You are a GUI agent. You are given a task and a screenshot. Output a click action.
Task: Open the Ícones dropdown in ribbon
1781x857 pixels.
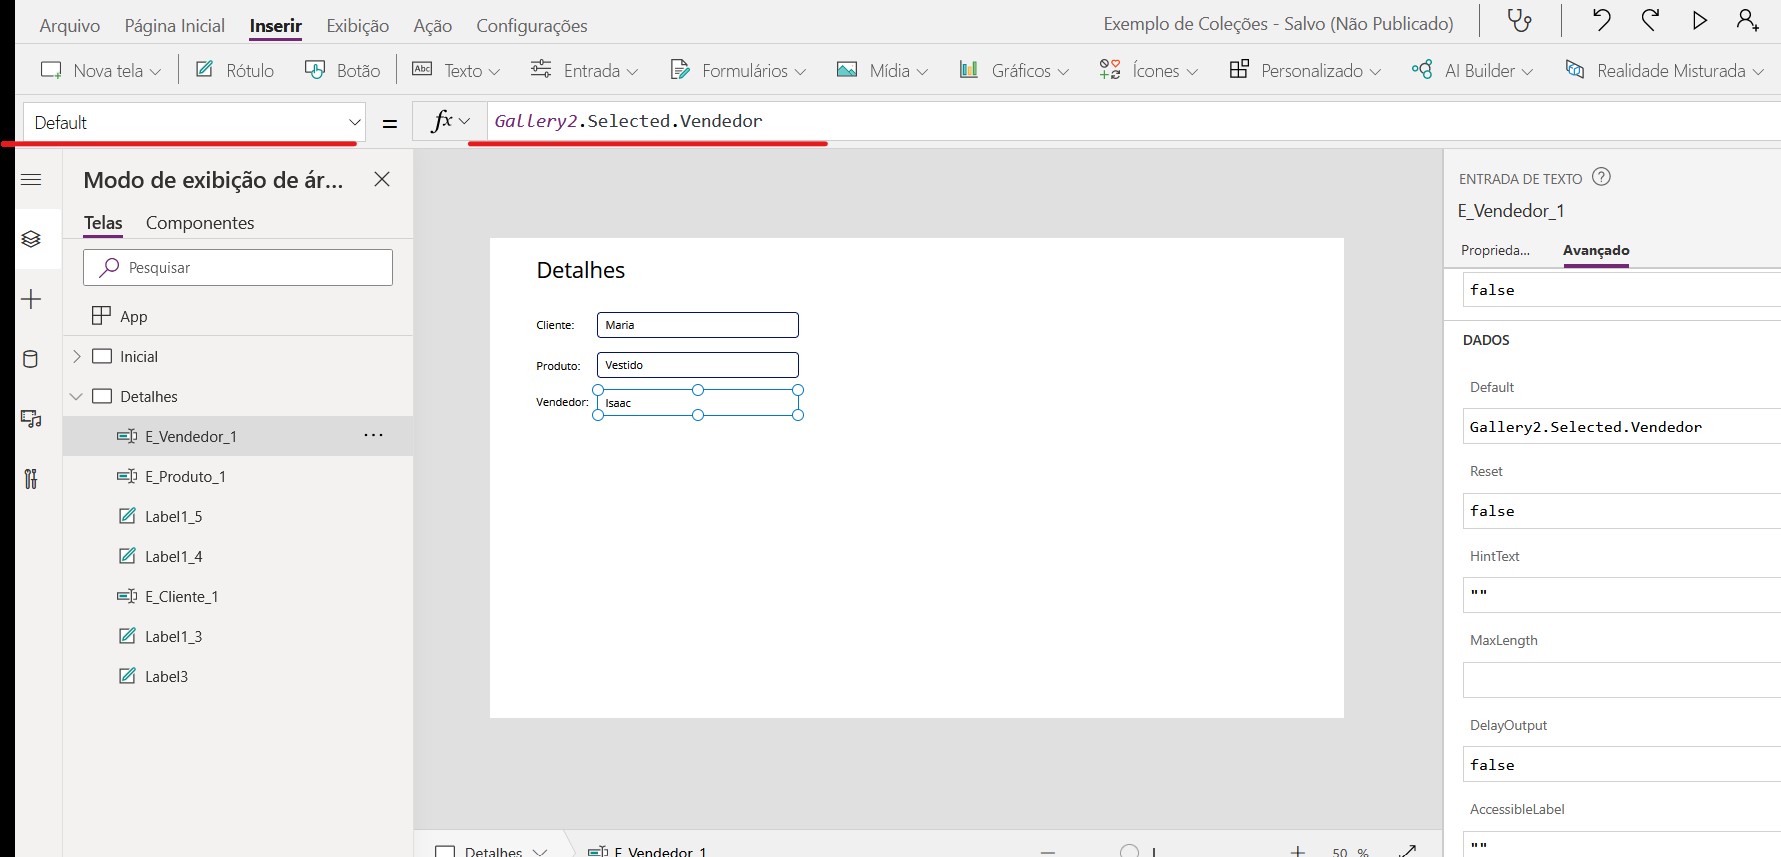[1148, 70]
